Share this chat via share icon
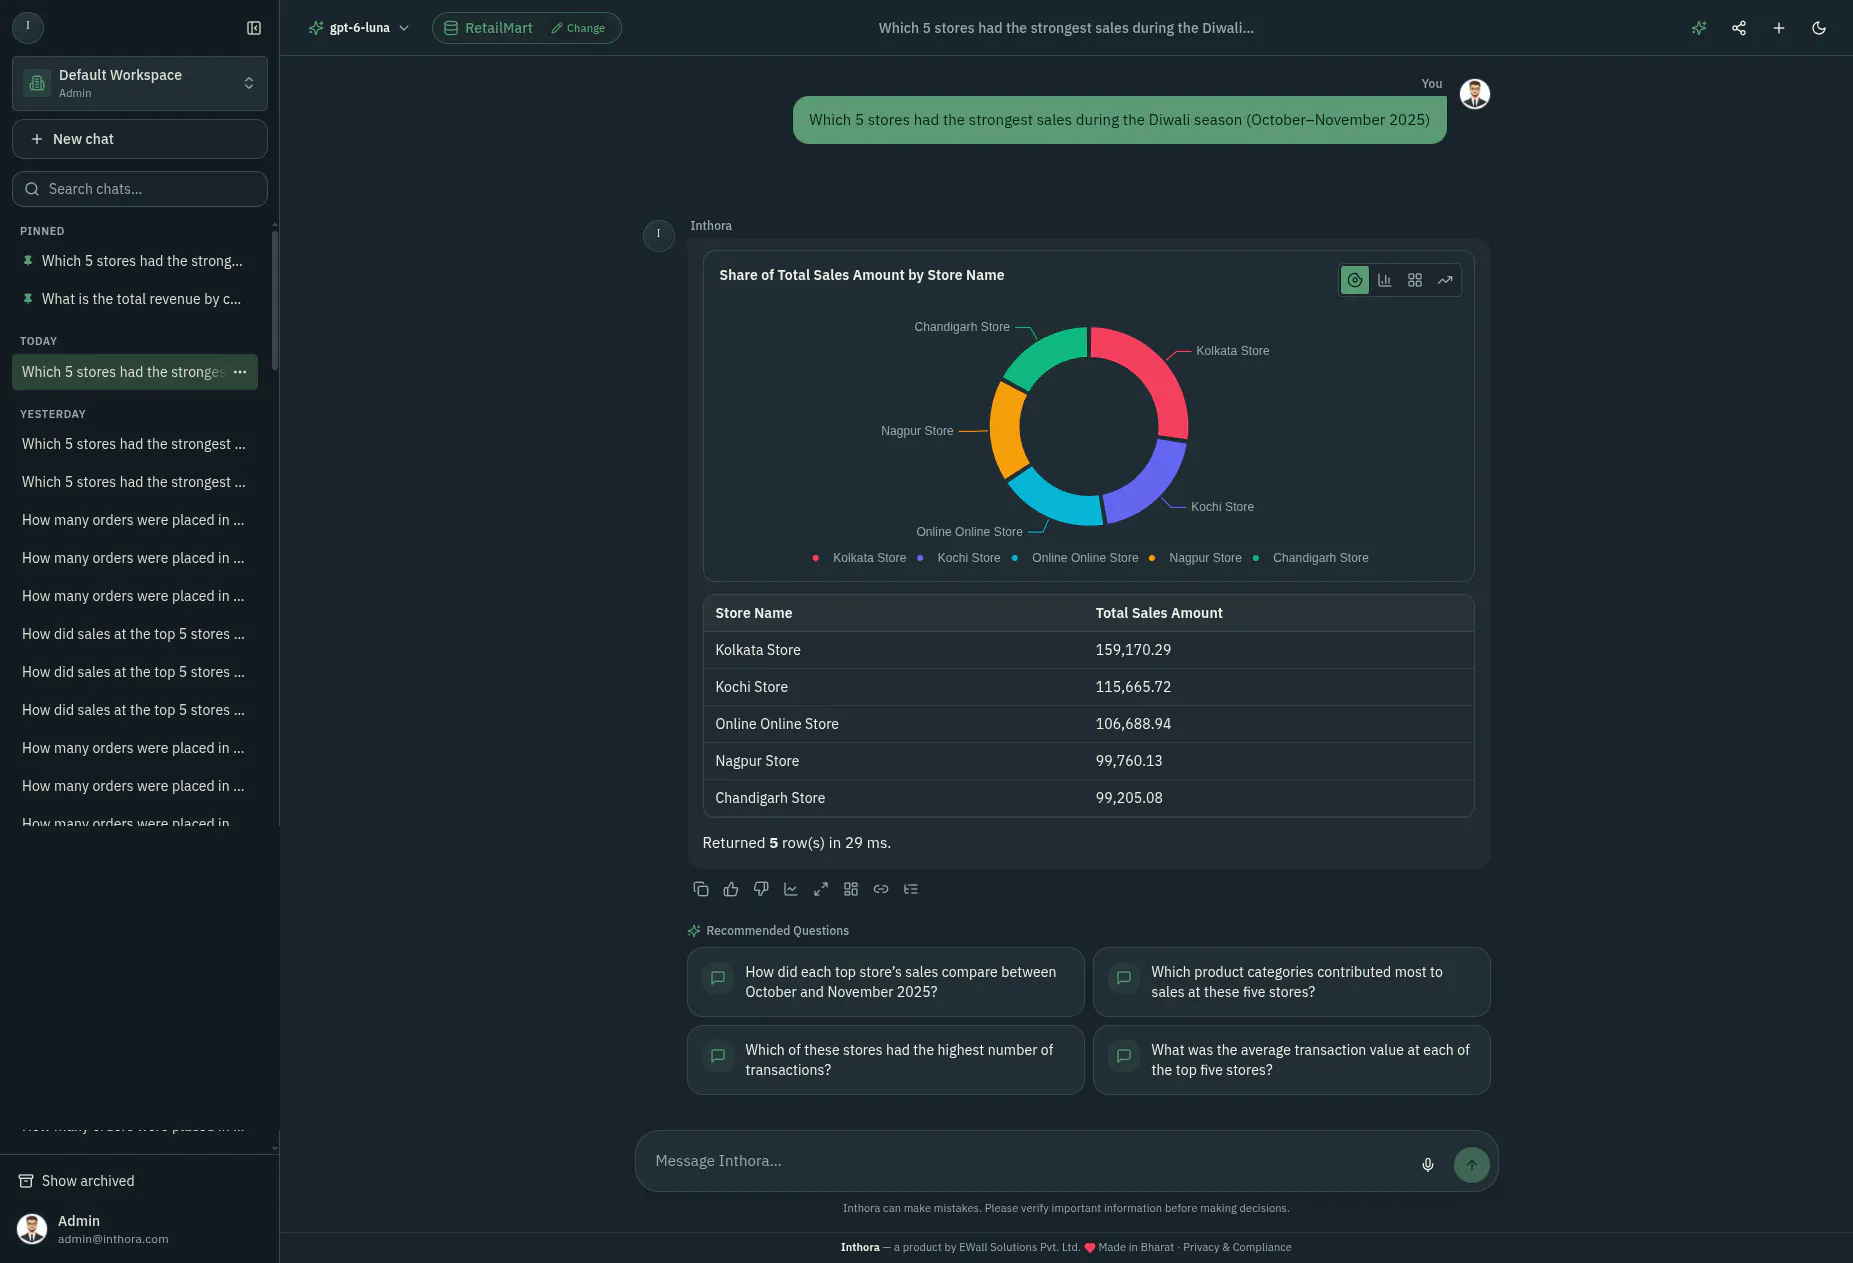The image size is (1853, 1263). (x=1739, y=28)
